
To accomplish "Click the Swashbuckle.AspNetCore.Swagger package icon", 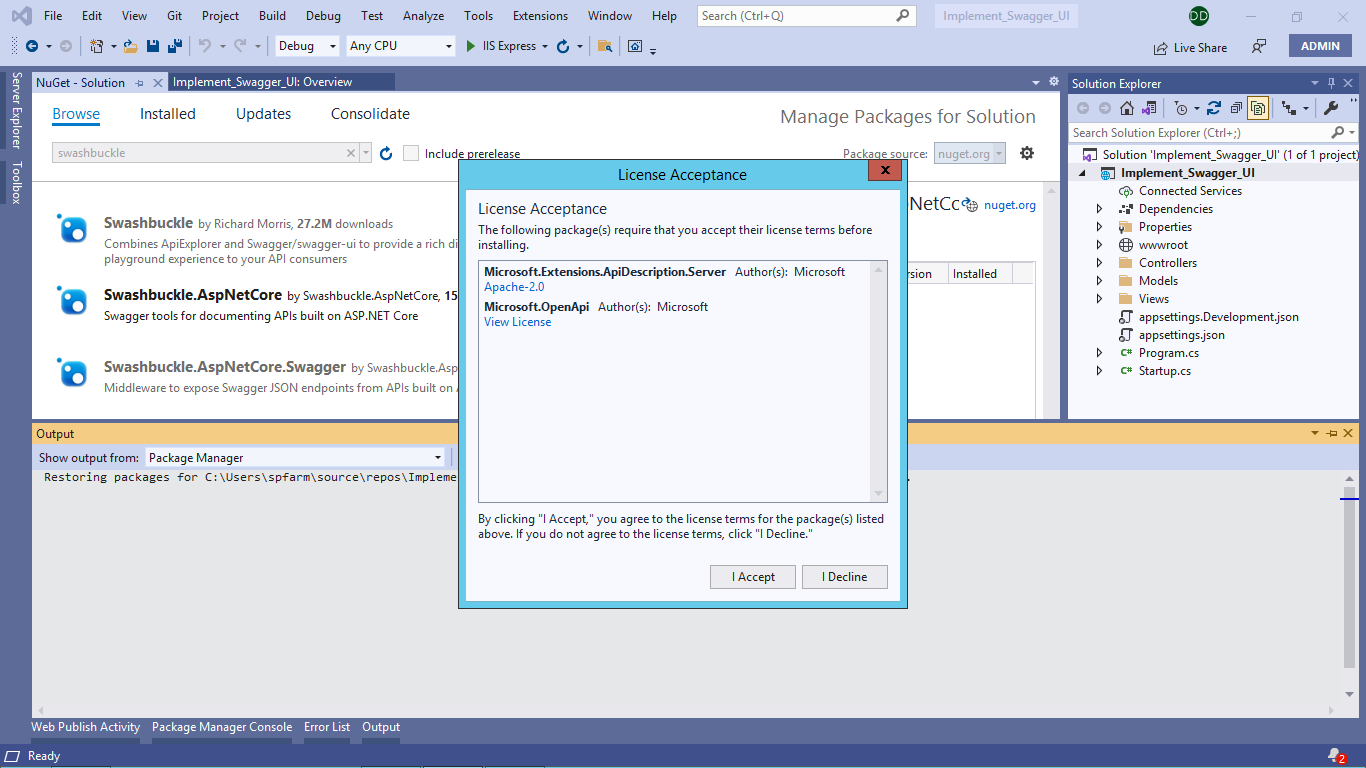I will coord(72,373).
